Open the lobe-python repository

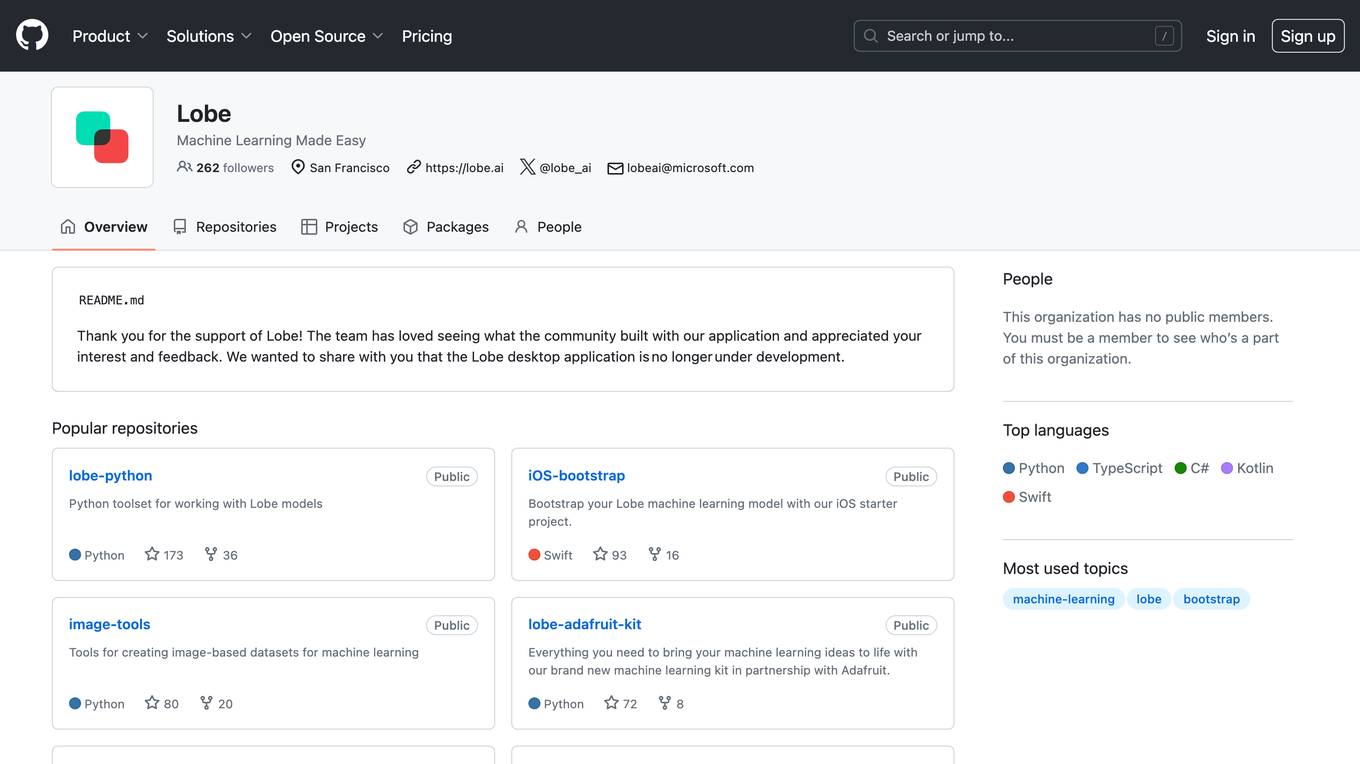[110, 476]
